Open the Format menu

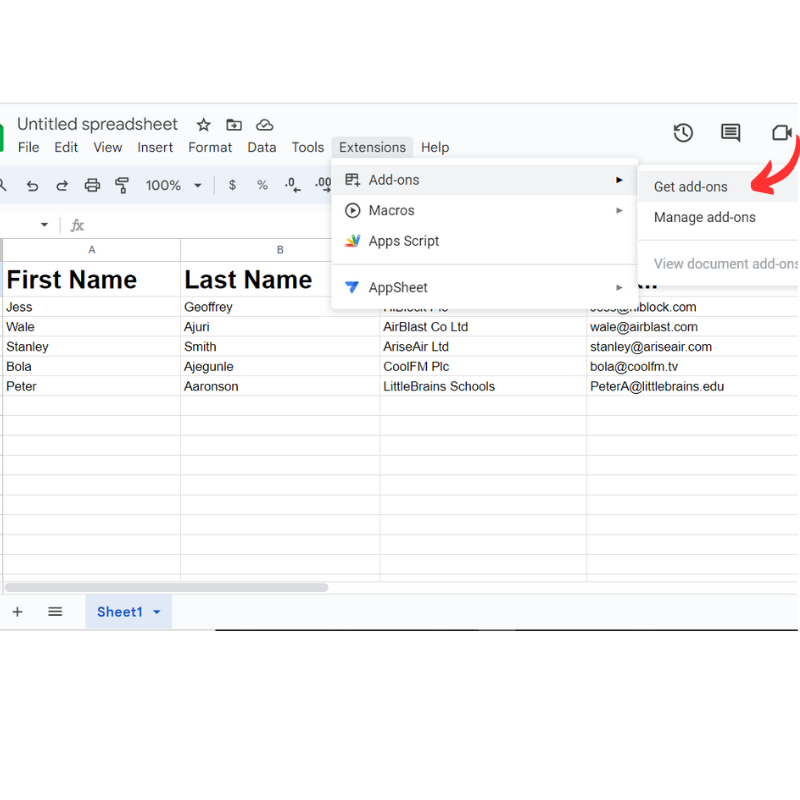210,147
